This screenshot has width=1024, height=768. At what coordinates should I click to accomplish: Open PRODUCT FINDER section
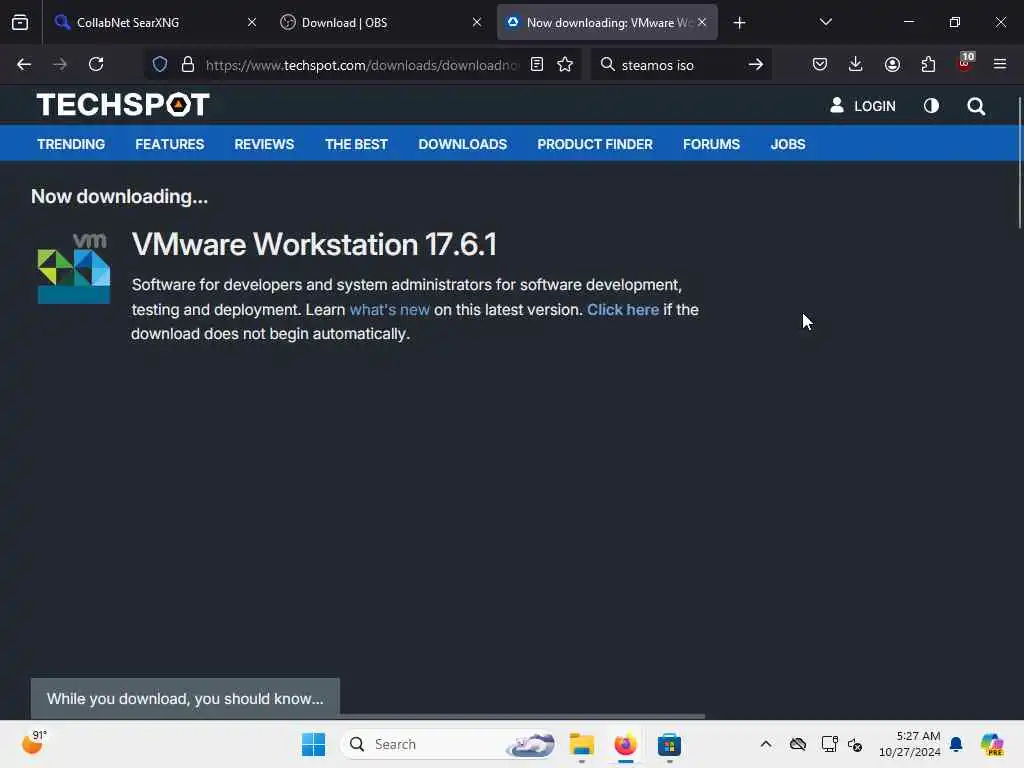pyautogui.click(x=595, y=144)
